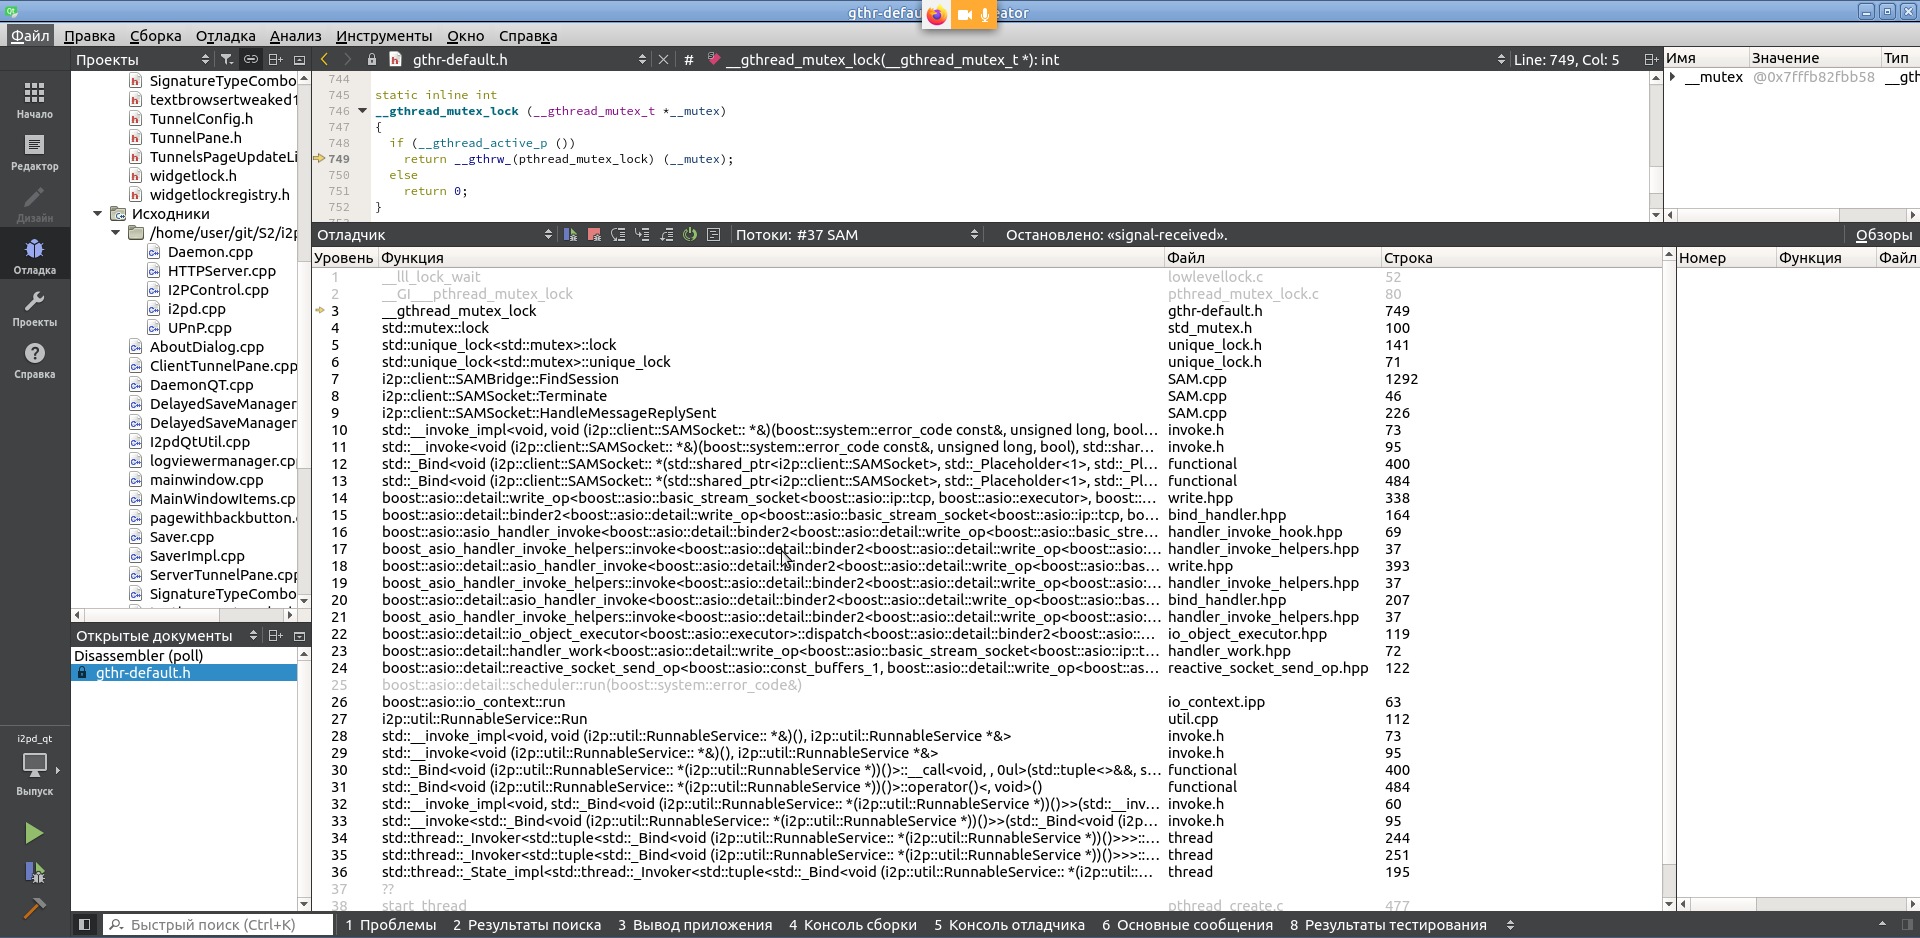Restart the debugging session
This screenshot has height=938, width=1920.
click(690, 235)
